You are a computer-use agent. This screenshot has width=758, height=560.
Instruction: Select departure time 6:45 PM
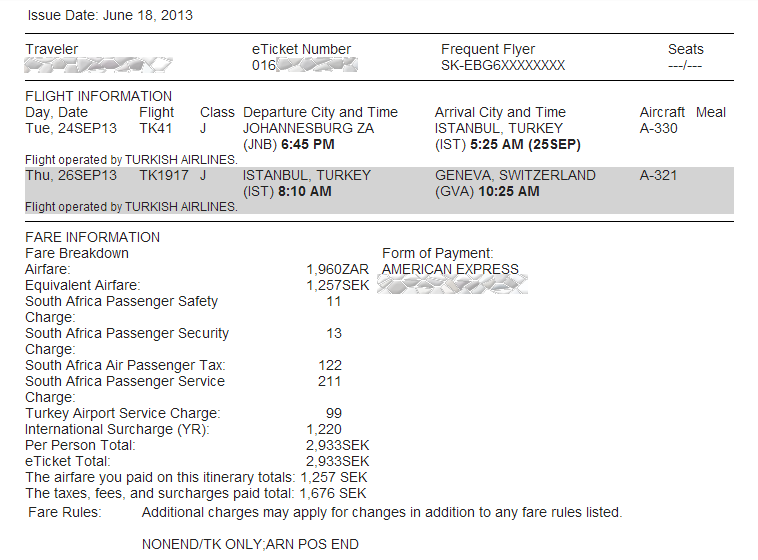(x=308, y=144)
